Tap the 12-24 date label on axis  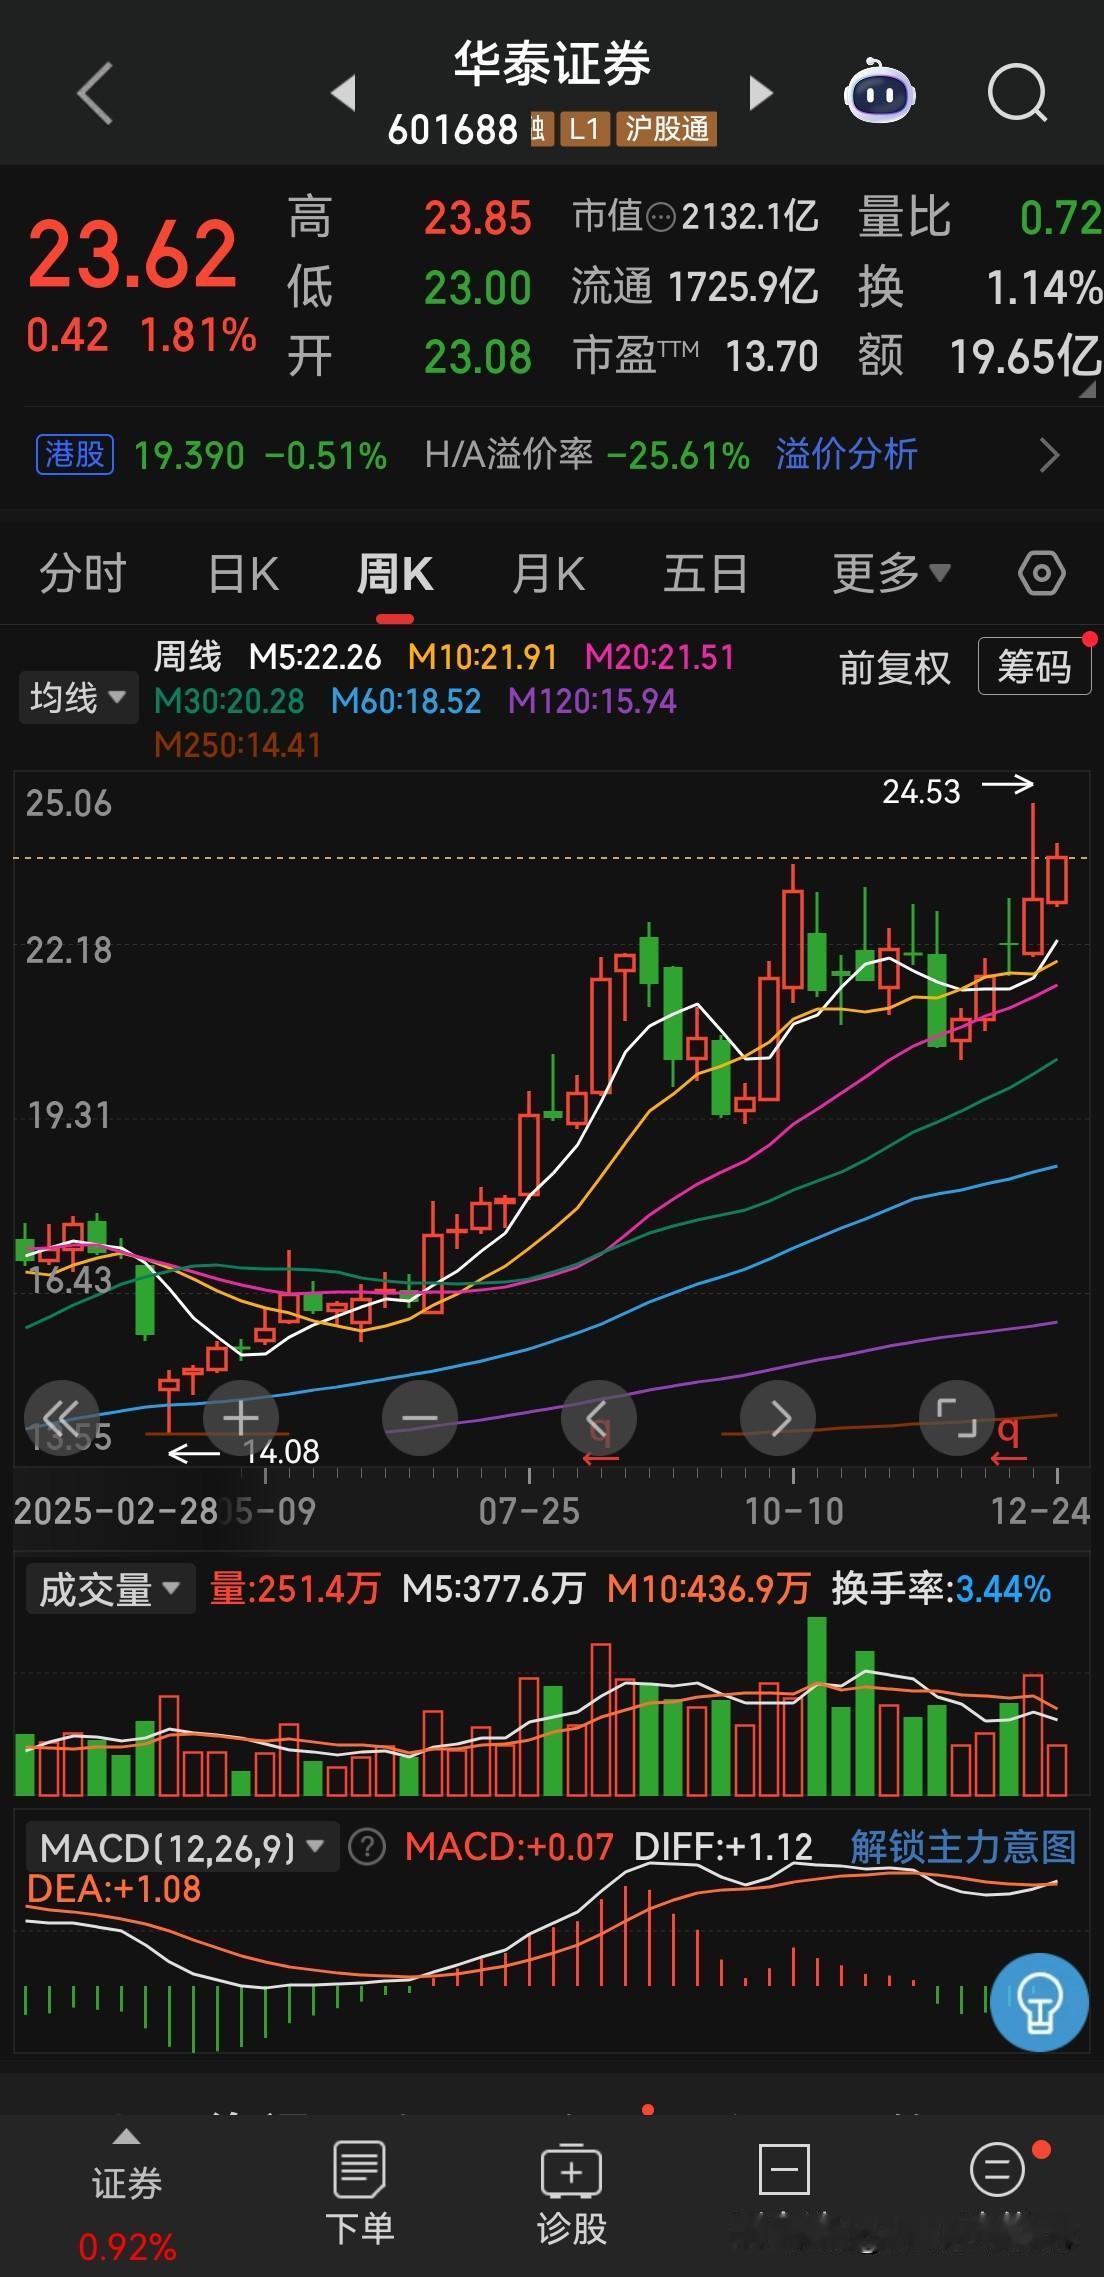click(x=1040, y=1511)
